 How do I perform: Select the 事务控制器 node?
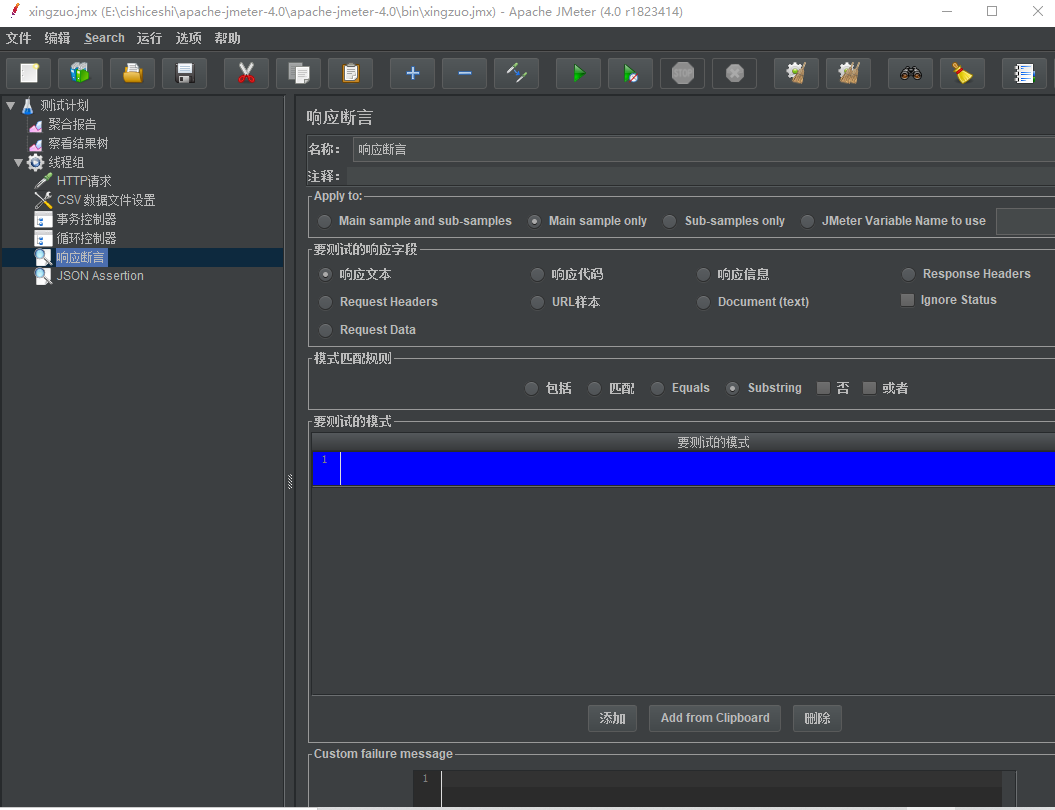[86, 219]
